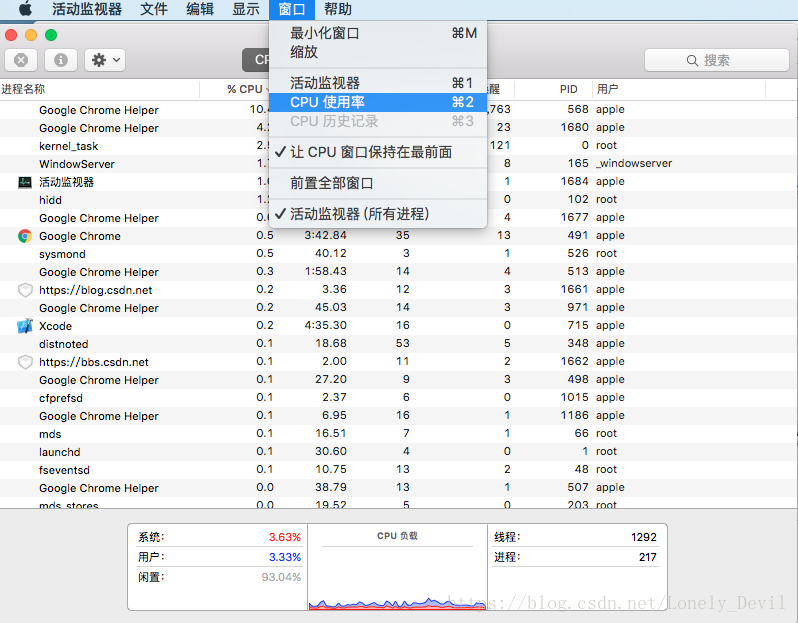Screen dimensions: 798x623
Task: Open the 帮助 menu
Action: coord(338,9)
